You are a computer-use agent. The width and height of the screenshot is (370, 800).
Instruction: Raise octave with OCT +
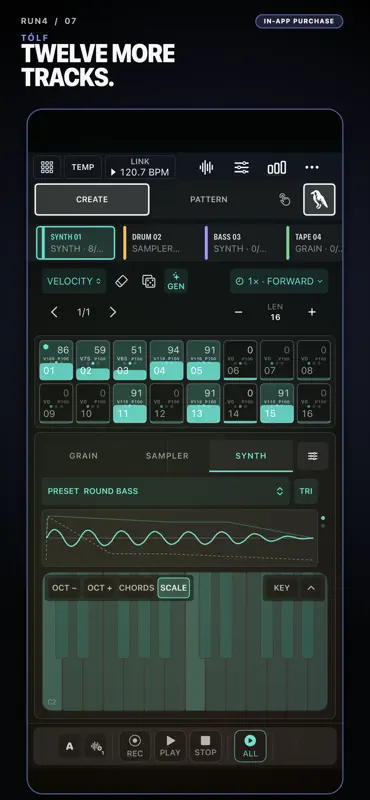100,588
